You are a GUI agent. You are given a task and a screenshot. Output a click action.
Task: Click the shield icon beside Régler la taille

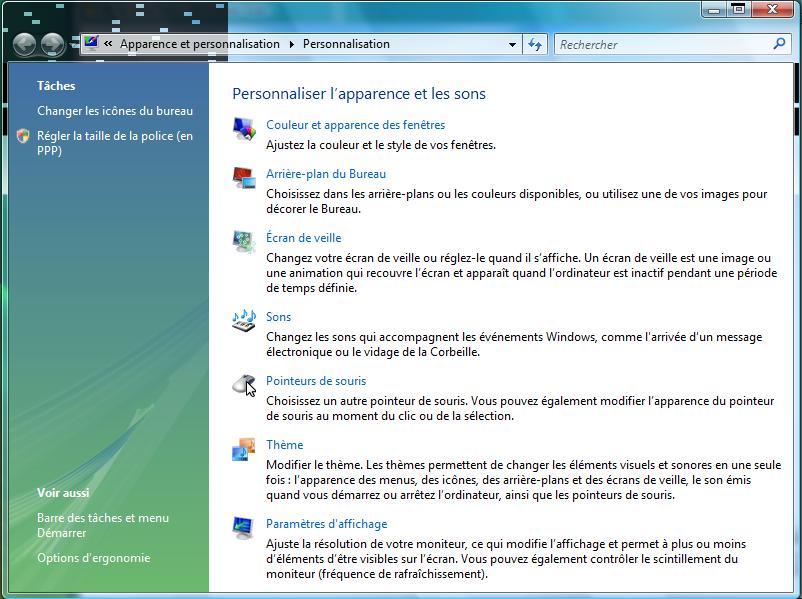[23, 136]
